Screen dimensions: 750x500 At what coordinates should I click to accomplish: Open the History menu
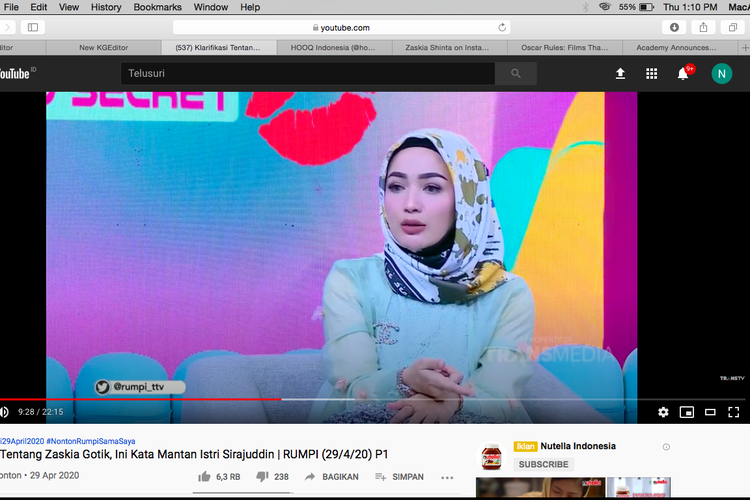[x=106, y=7]
